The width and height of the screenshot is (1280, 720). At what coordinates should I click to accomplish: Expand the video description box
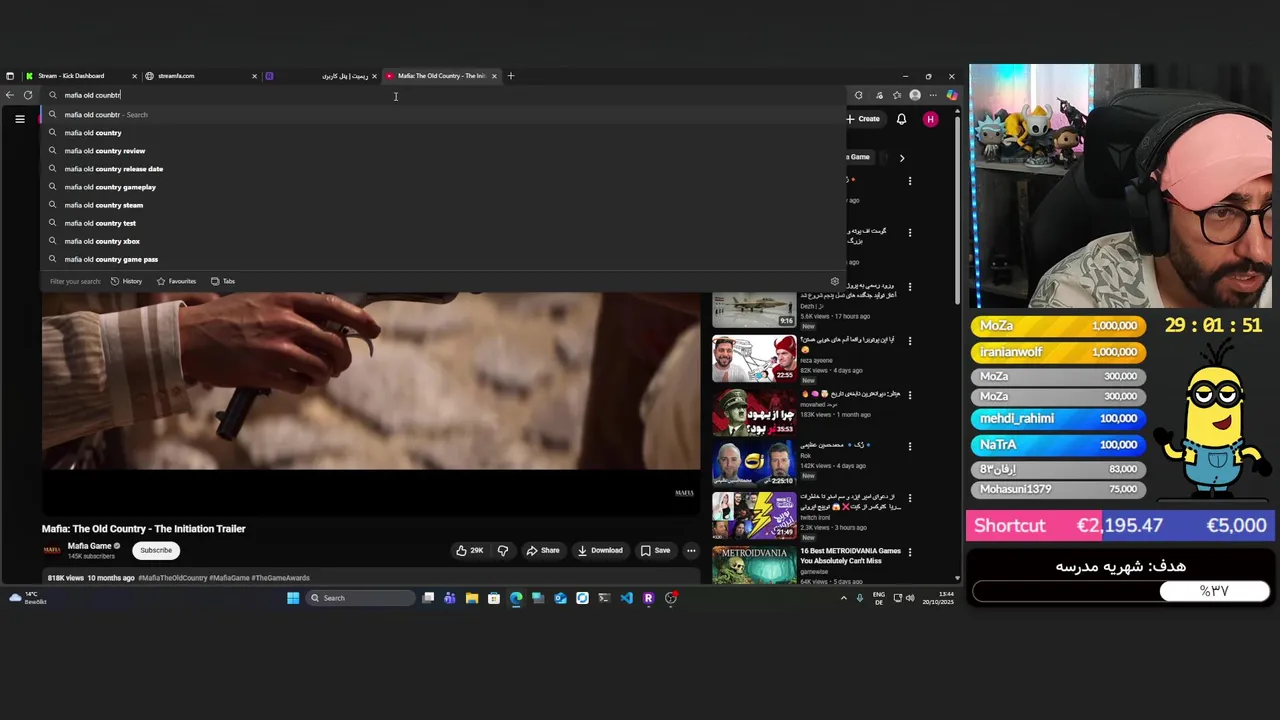(371, 578)
